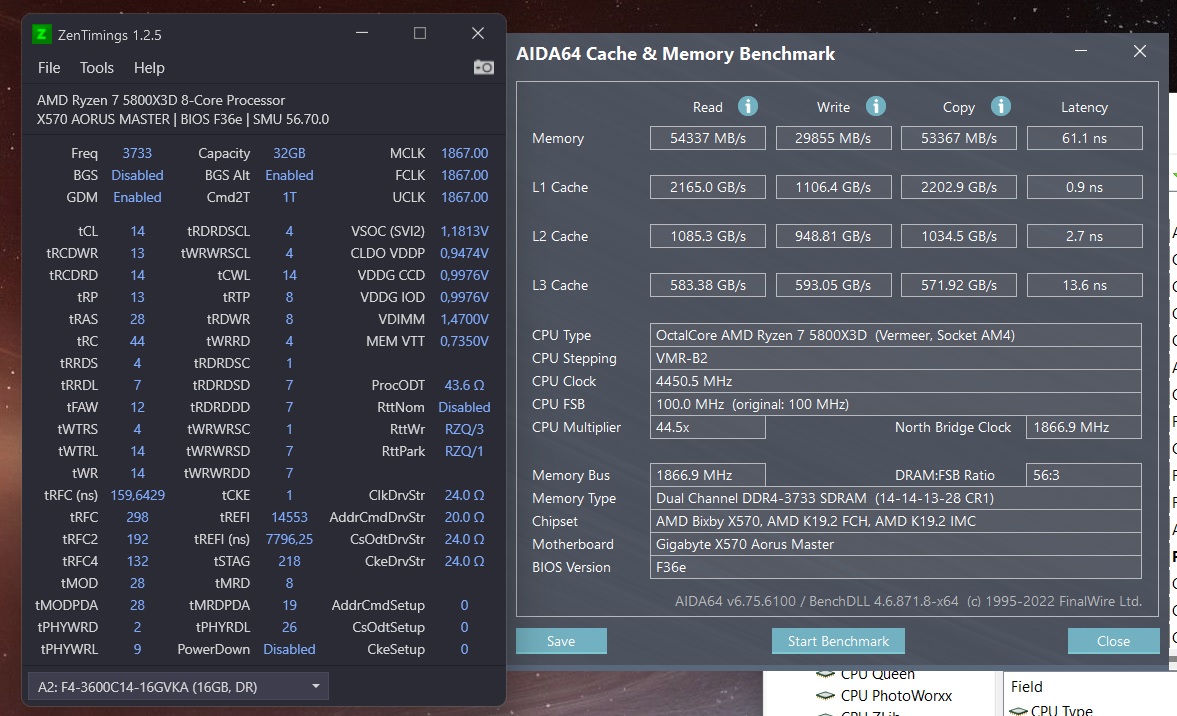1177x716 pixels.
Task: Click the FCLK value 1867.00
Action: point(465,175)
